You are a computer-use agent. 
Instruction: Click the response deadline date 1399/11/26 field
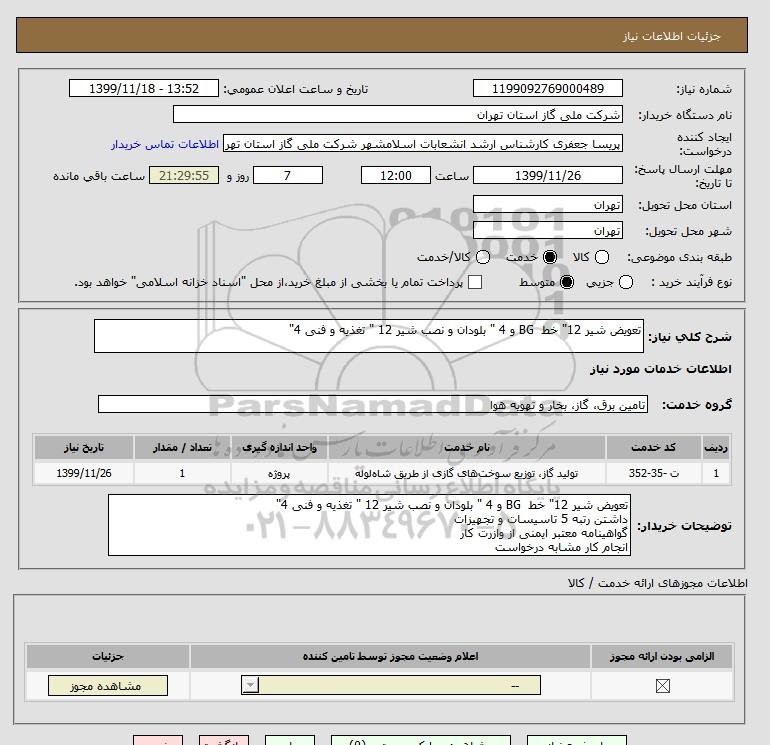548,175
